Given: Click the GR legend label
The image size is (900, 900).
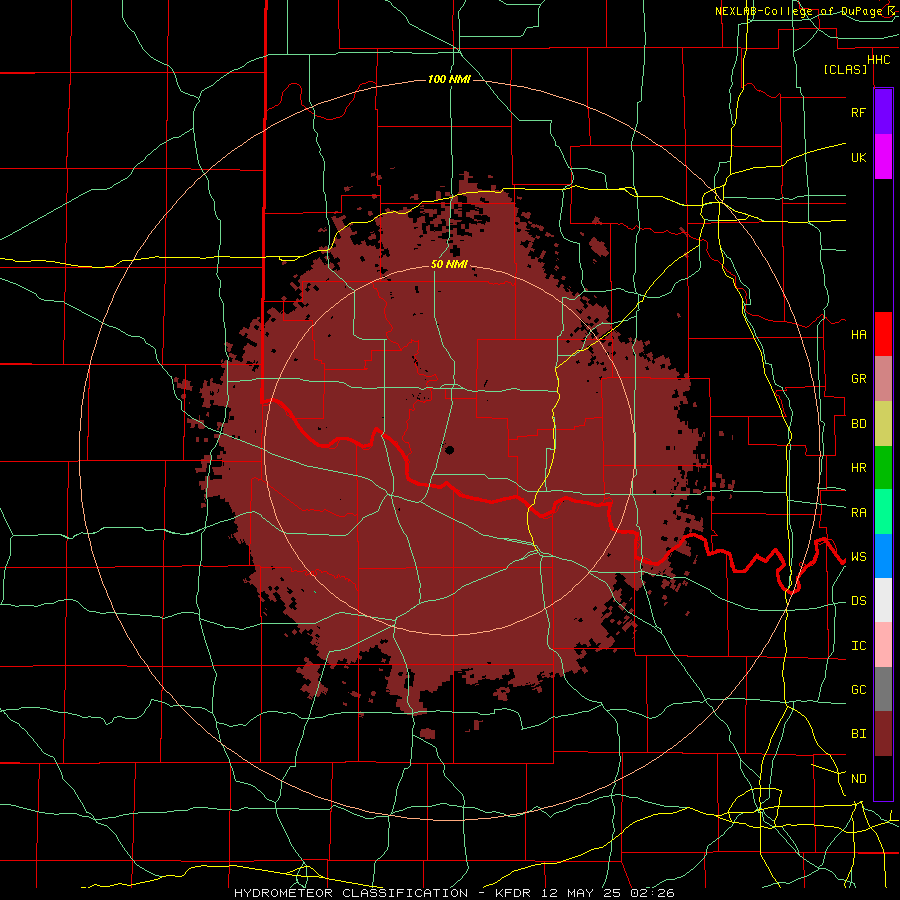Looking at the screenshot, I should [858, 379].
